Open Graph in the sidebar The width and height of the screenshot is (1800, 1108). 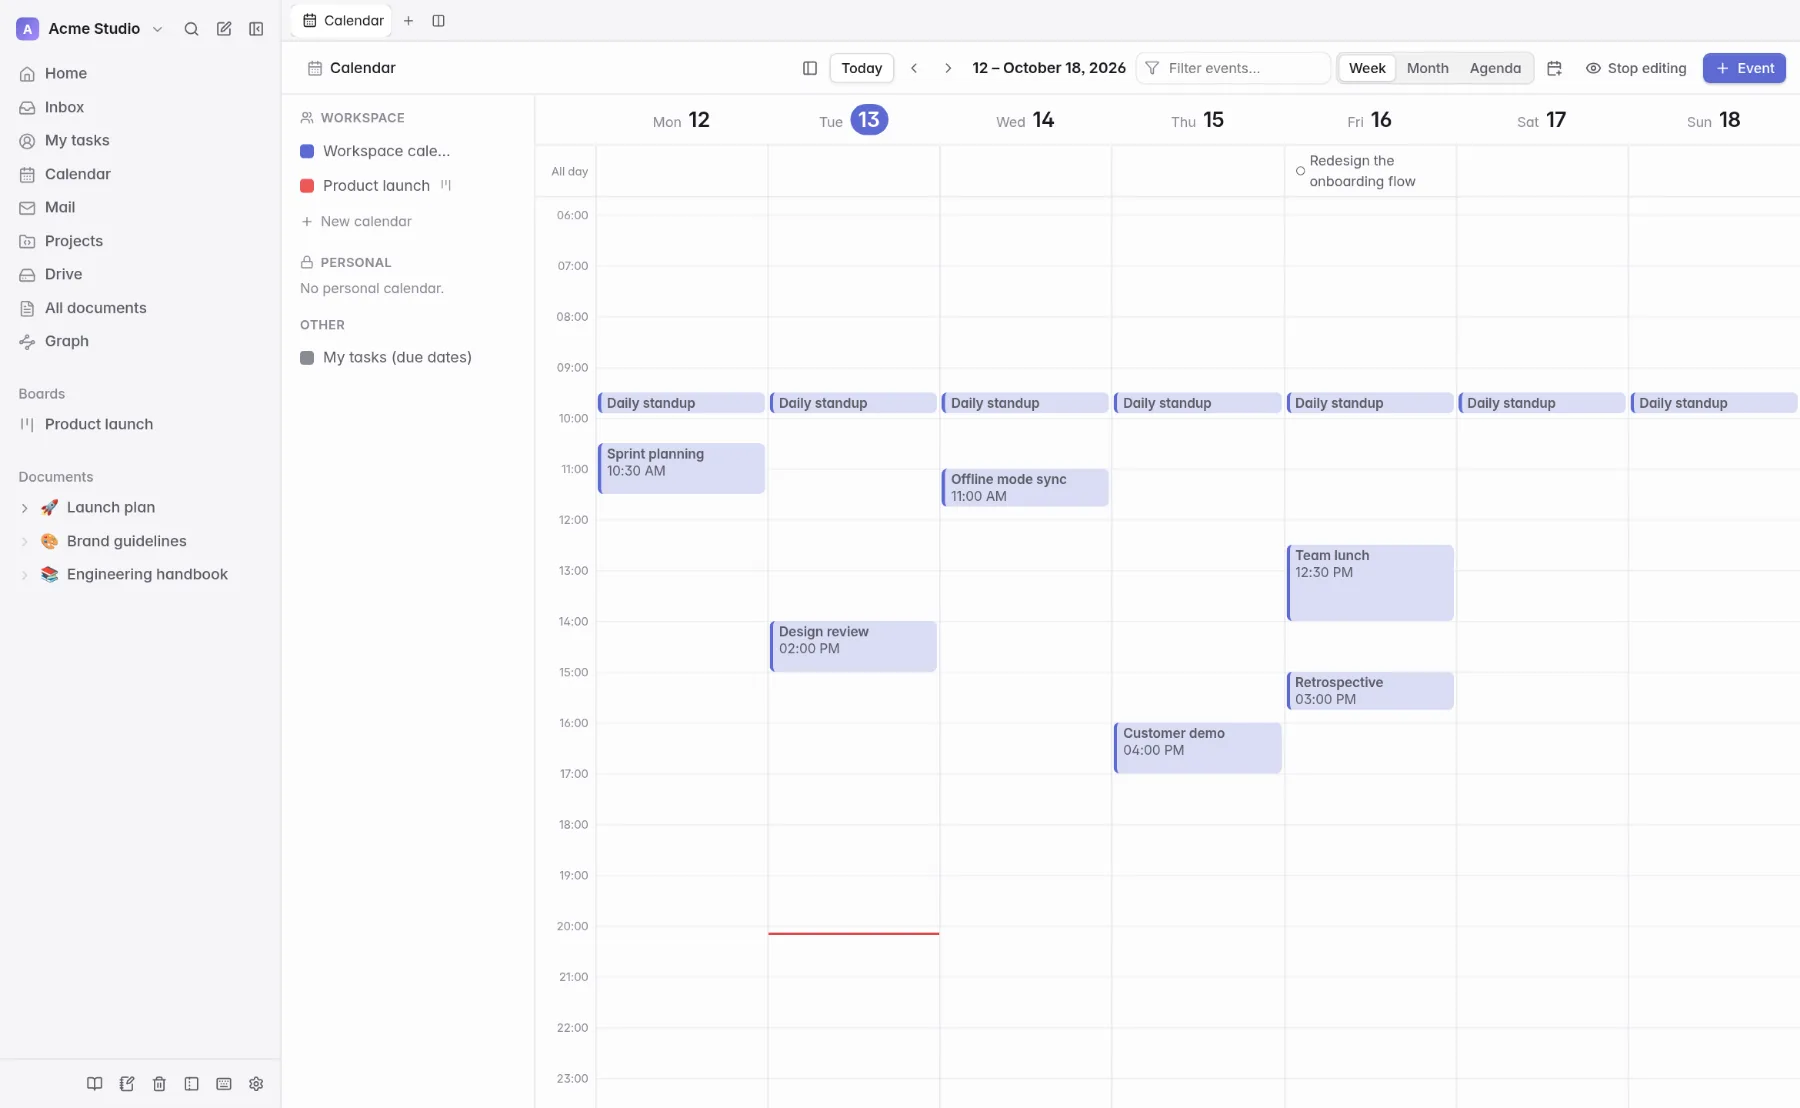140,341
